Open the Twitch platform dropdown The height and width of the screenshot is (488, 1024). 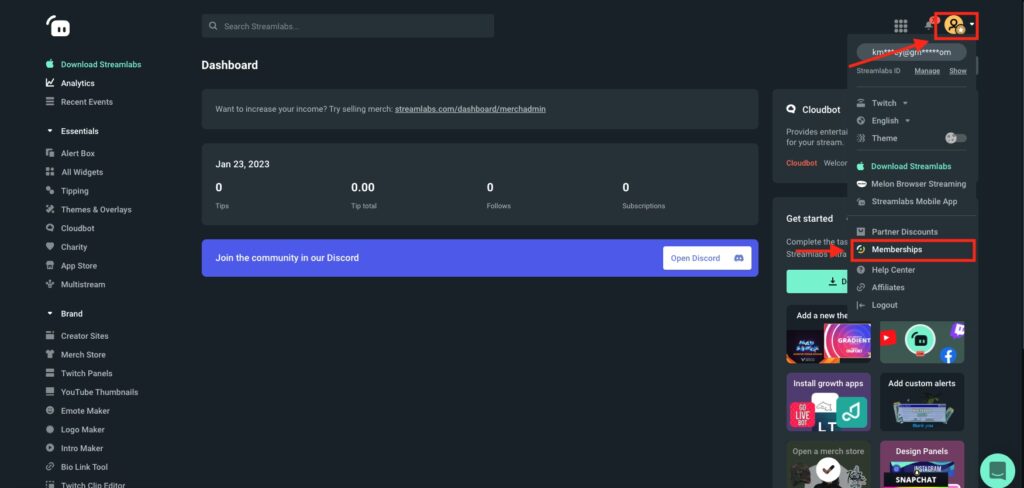point(889,103)
